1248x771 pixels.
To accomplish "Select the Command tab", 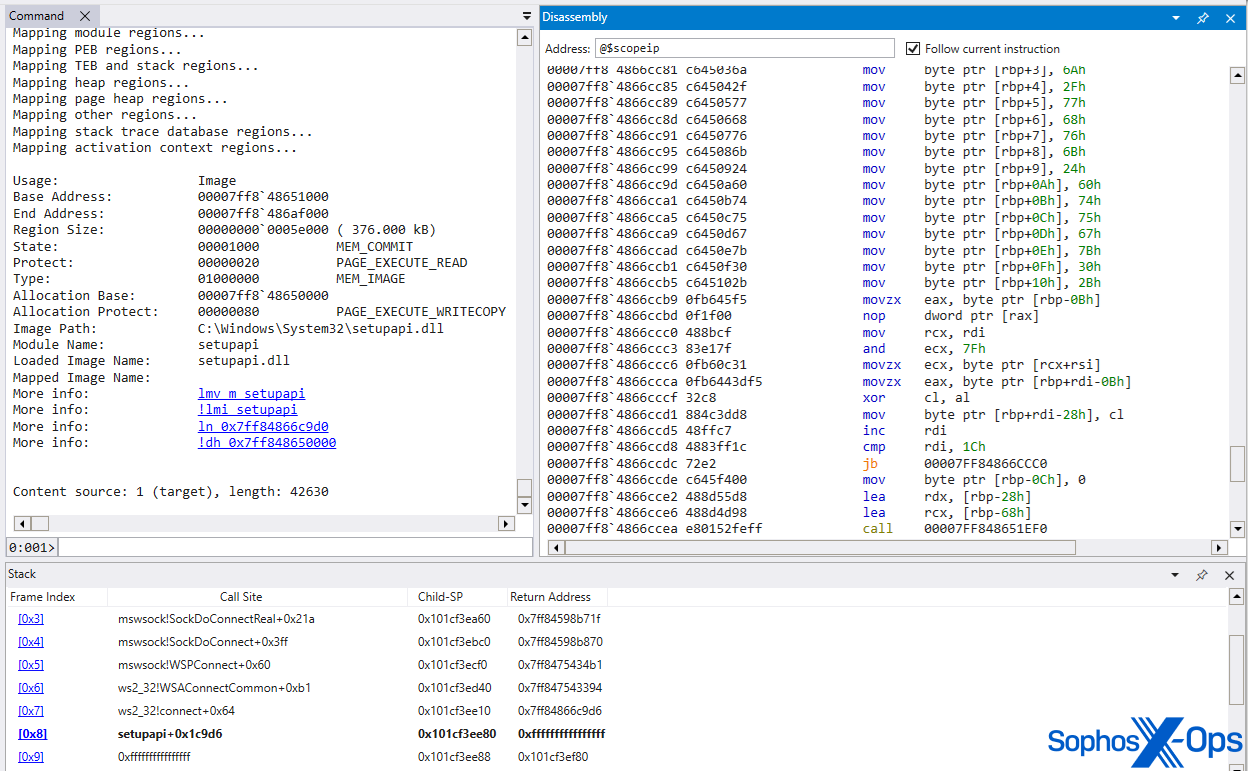I will (x=36, y=15).
